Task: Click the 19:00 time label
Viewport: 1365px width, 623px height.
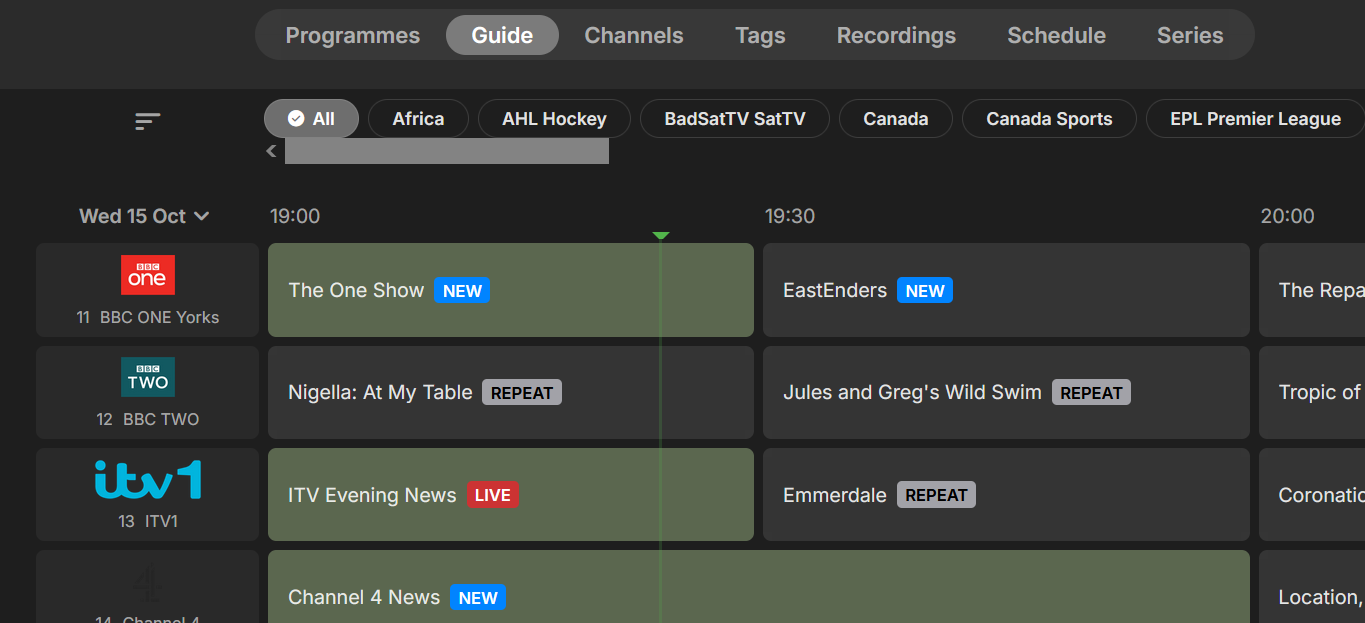Action: (x=295, y=216)
